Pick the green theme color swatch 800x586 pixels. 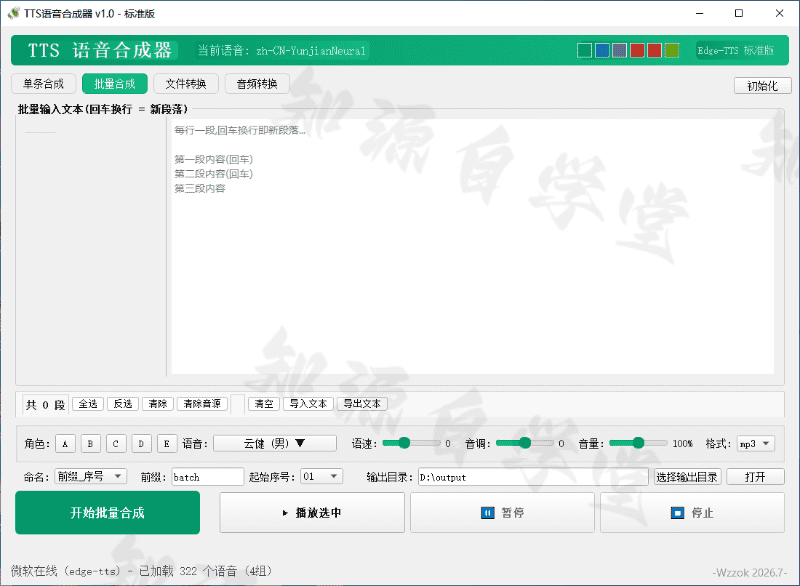point(584,50)
